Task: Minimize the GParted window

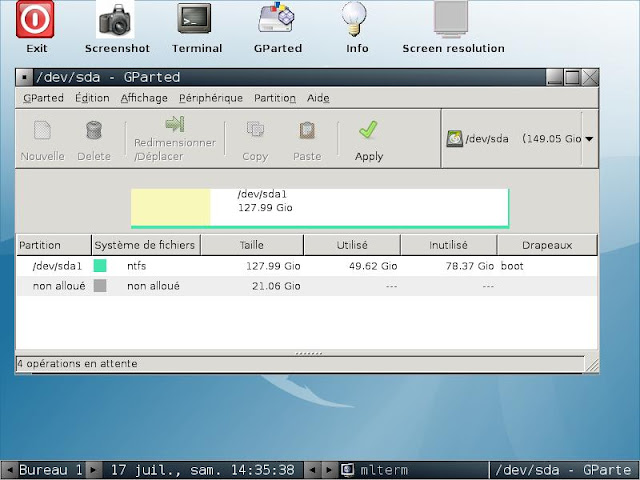Action: click(x=554, y=77)
